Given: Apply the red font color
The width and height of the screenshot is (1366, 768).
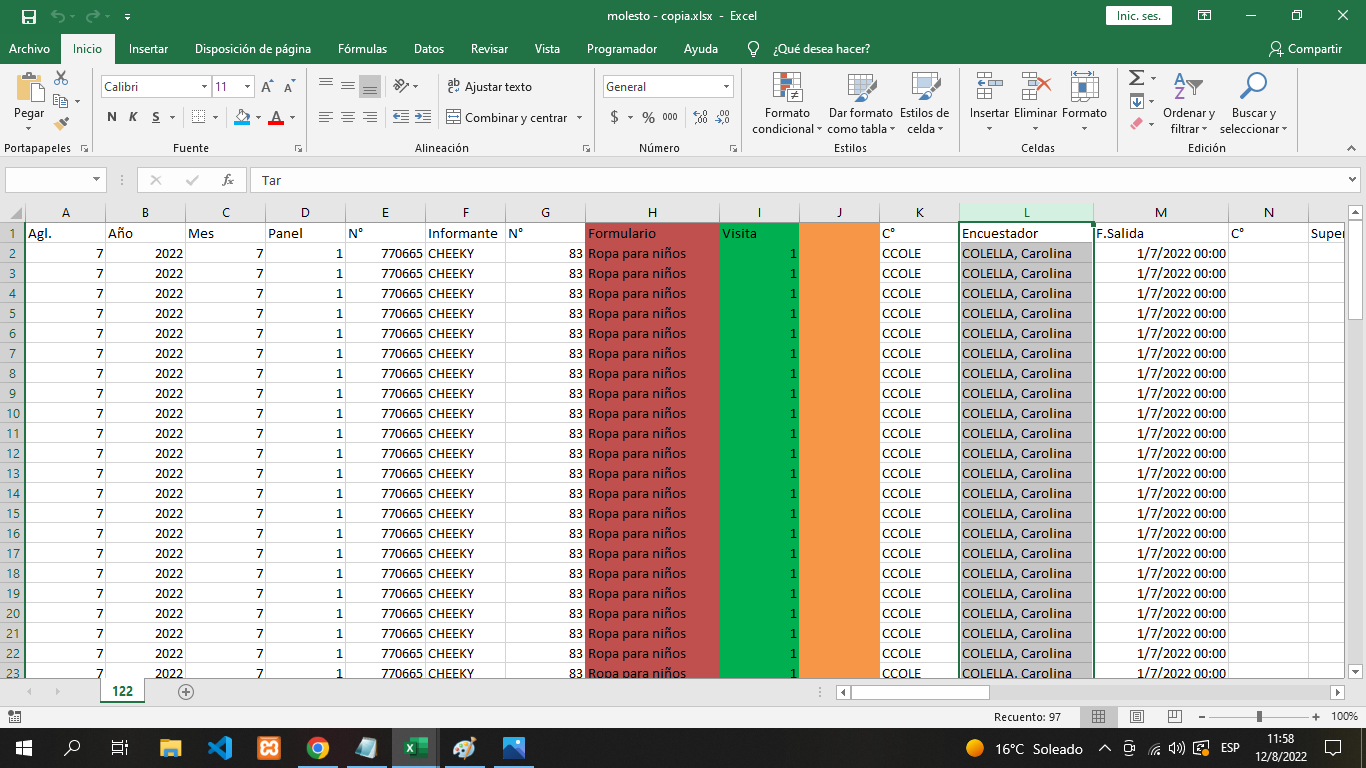Looking at the screenshot, I should pos(276,117).
